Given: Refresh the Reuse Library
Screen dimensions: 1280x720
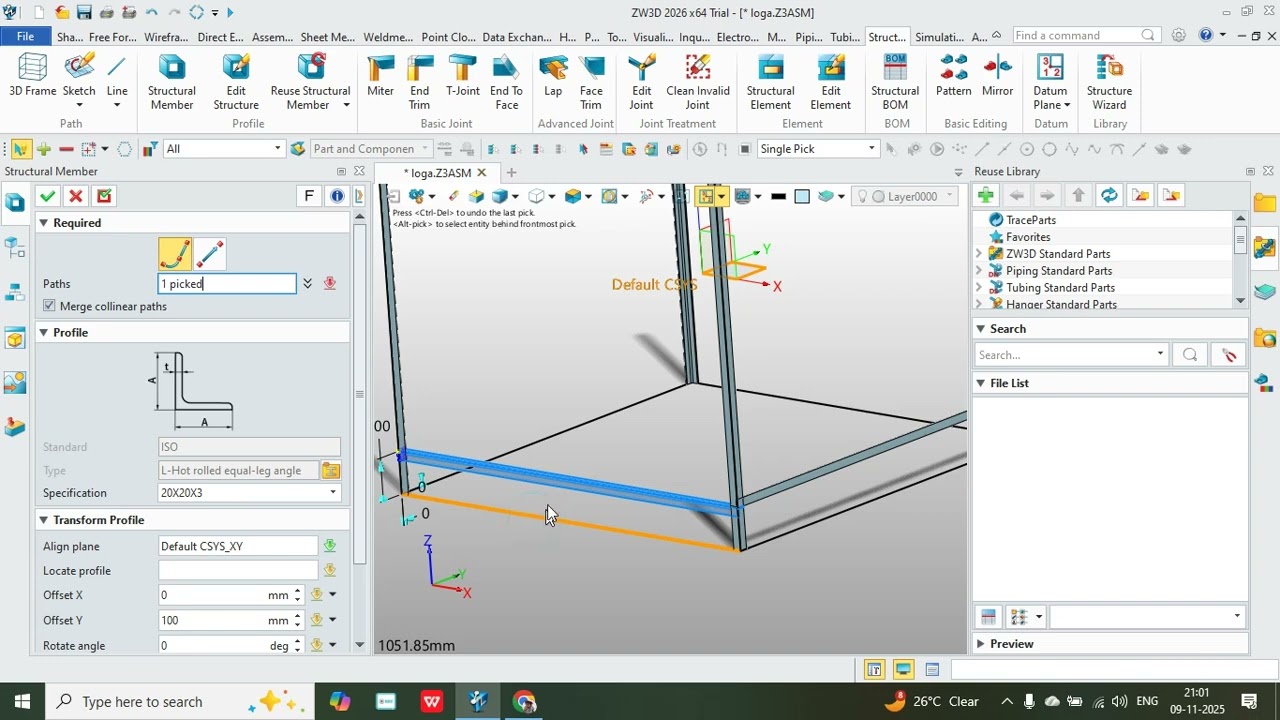Looking at the screenshot, I should (1109, 196).
